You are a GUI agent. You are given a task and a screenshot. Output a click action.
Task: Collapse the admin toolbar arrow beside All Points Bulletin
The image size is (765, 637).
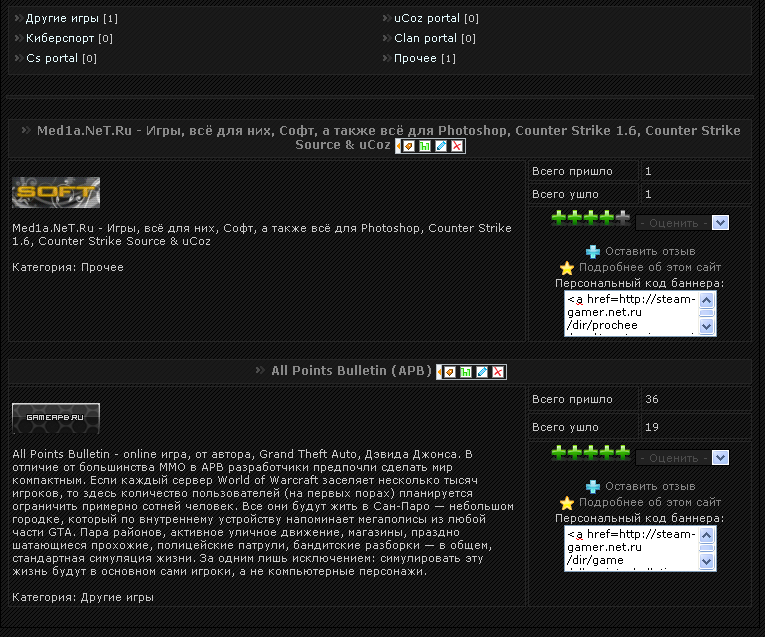440,372
